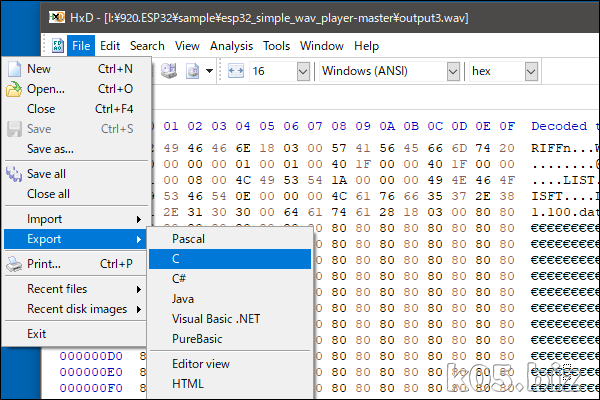The height and width of the screenshot is (400, 600).
Task: Click the disk image toolbar icon
Action: pos(192,71)
